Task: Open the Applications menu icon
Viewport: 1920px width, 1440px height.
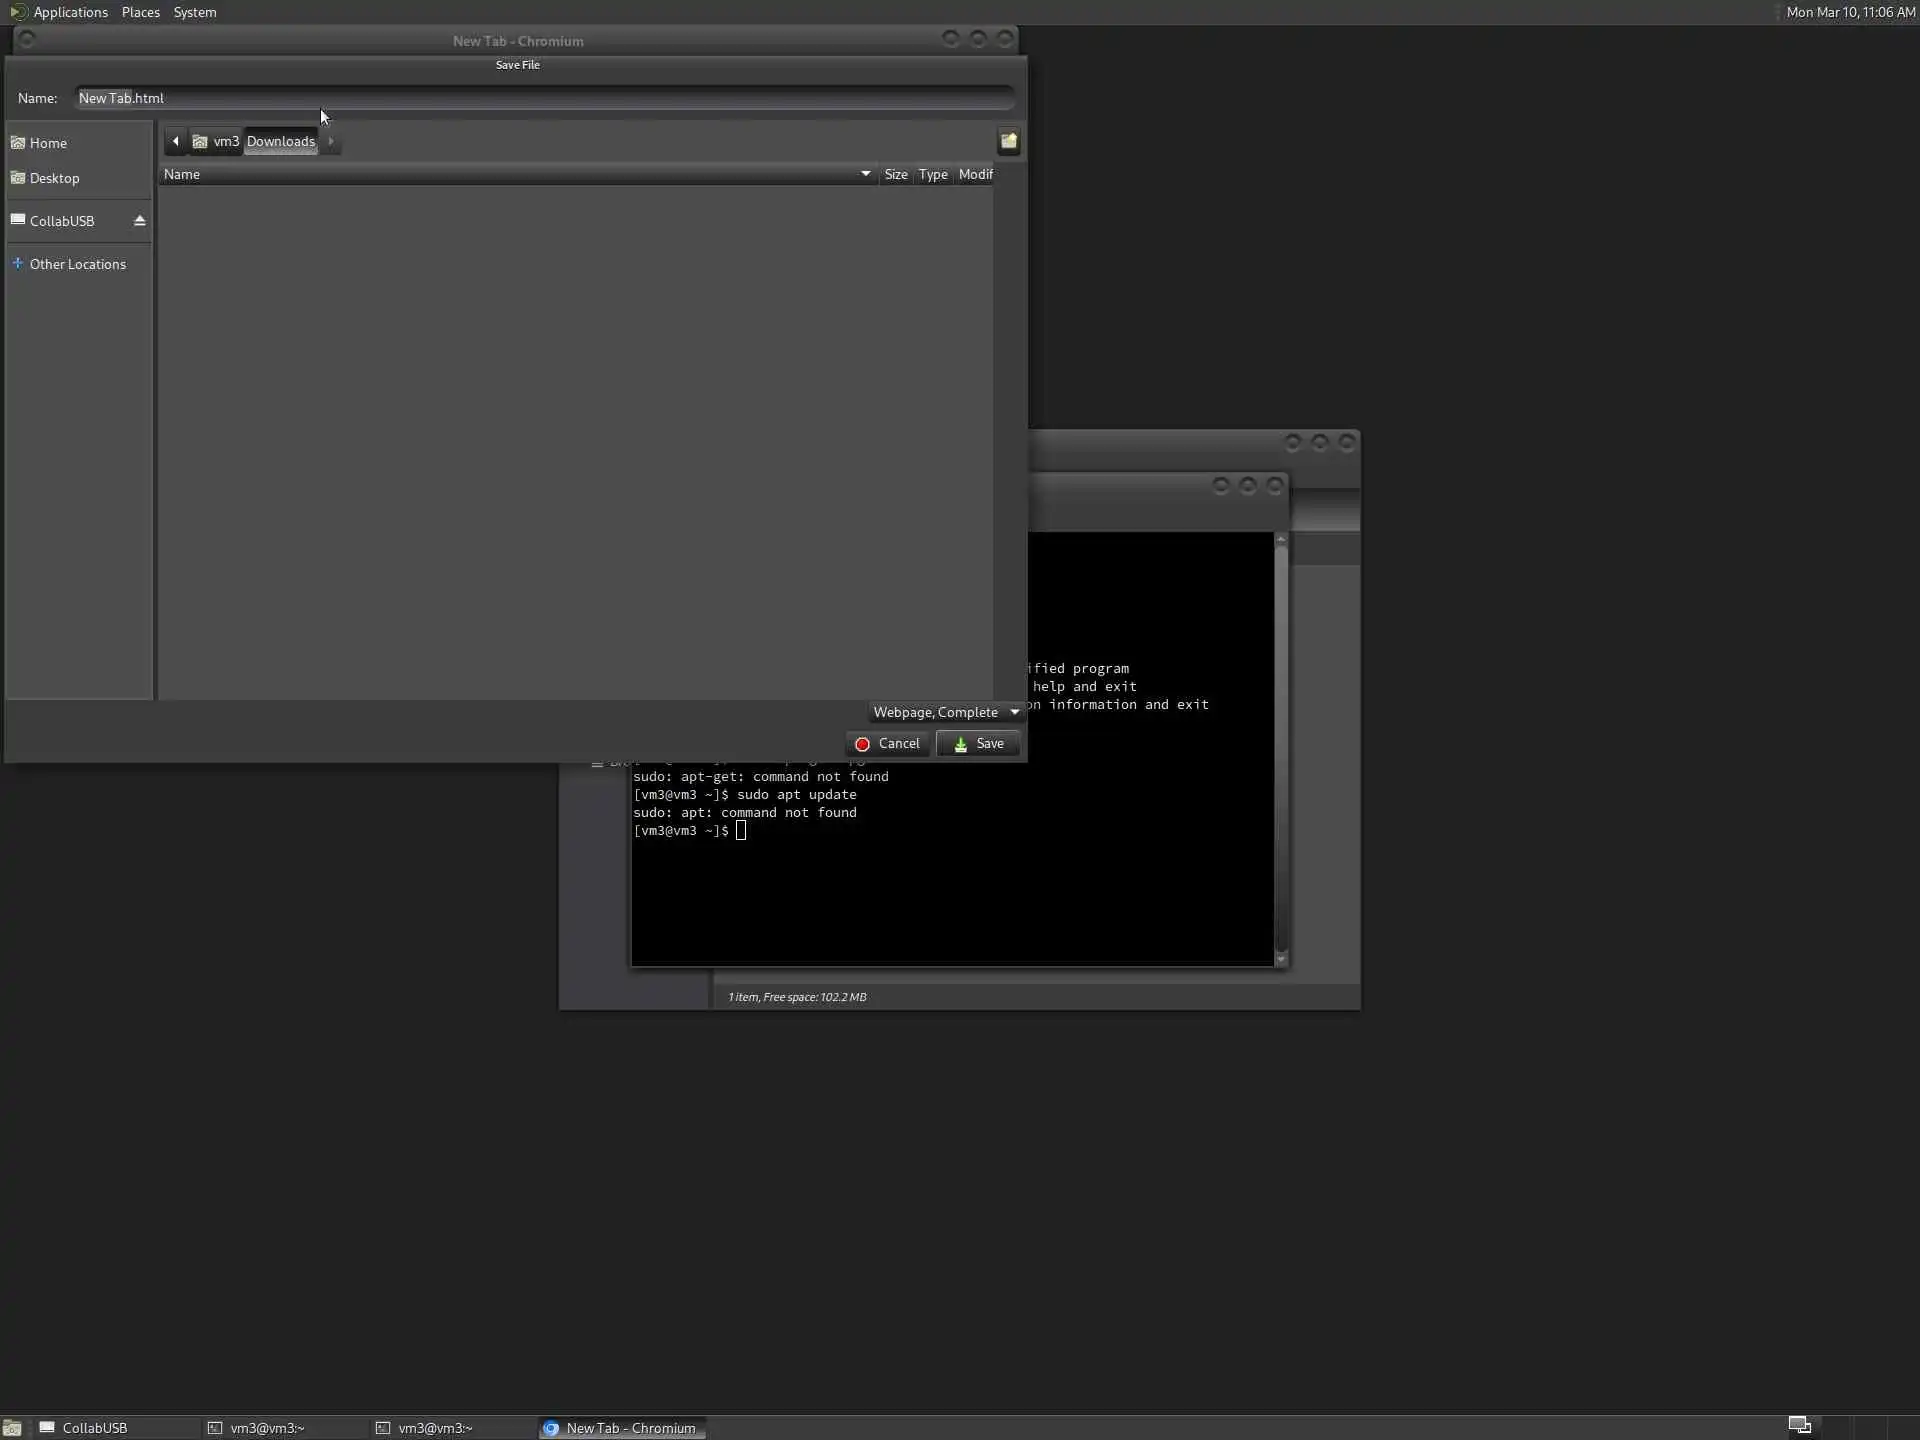Action: point(18,12)
